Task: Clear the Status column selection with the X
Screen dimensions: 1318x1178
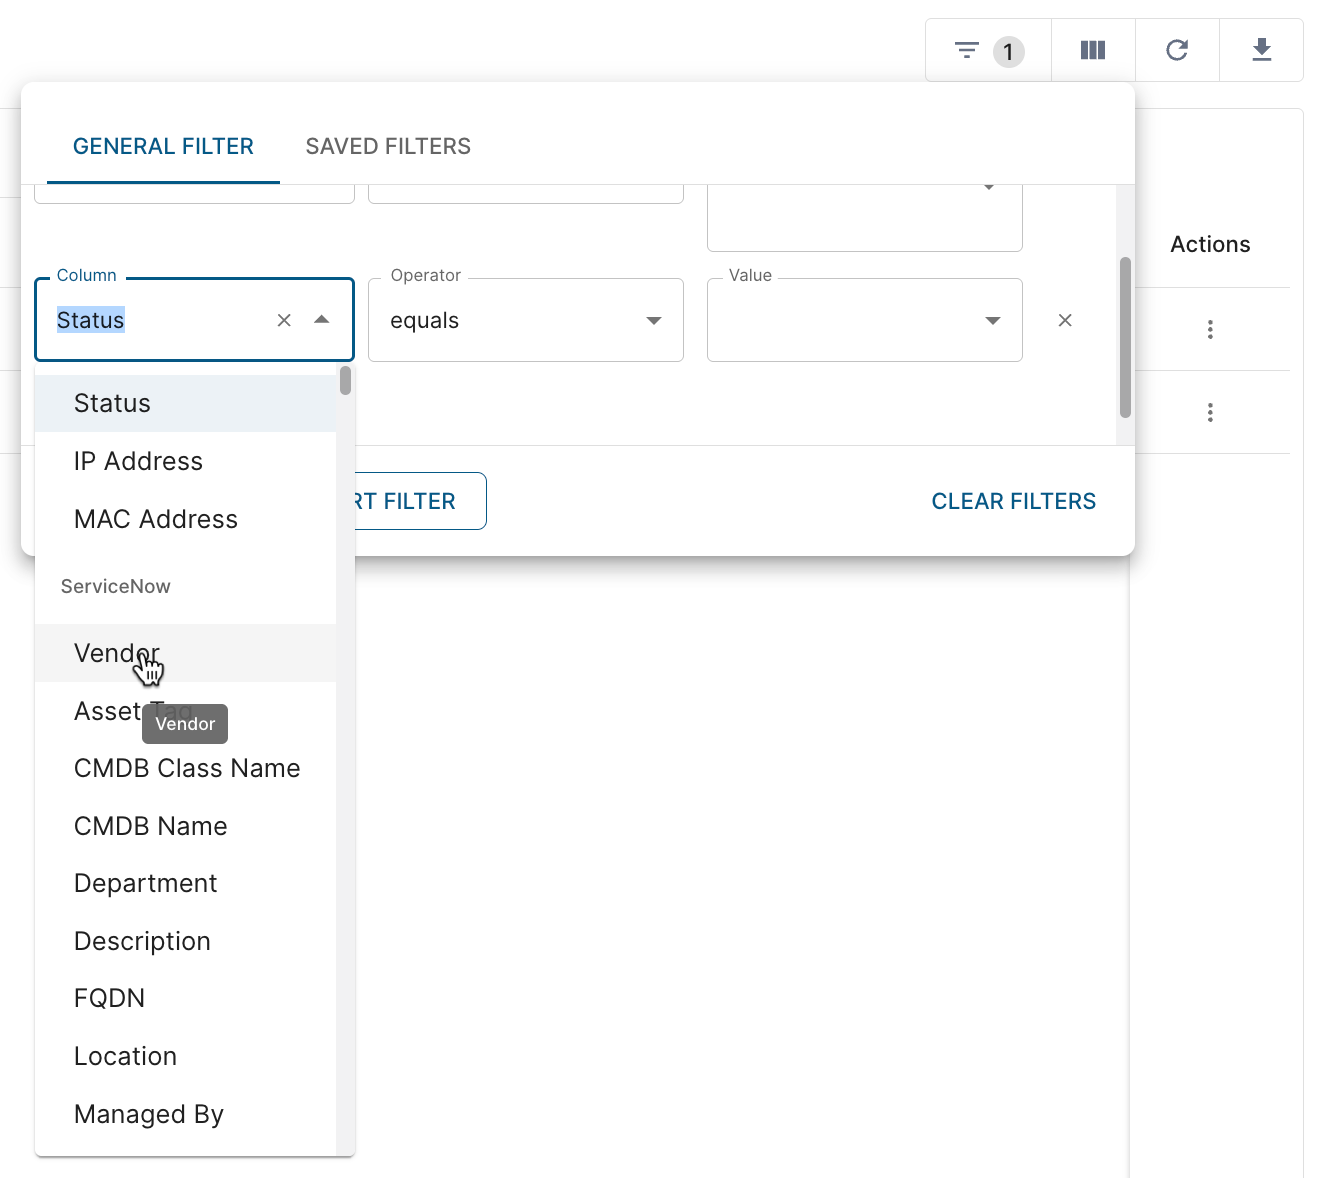Action: tap(284, 320)
